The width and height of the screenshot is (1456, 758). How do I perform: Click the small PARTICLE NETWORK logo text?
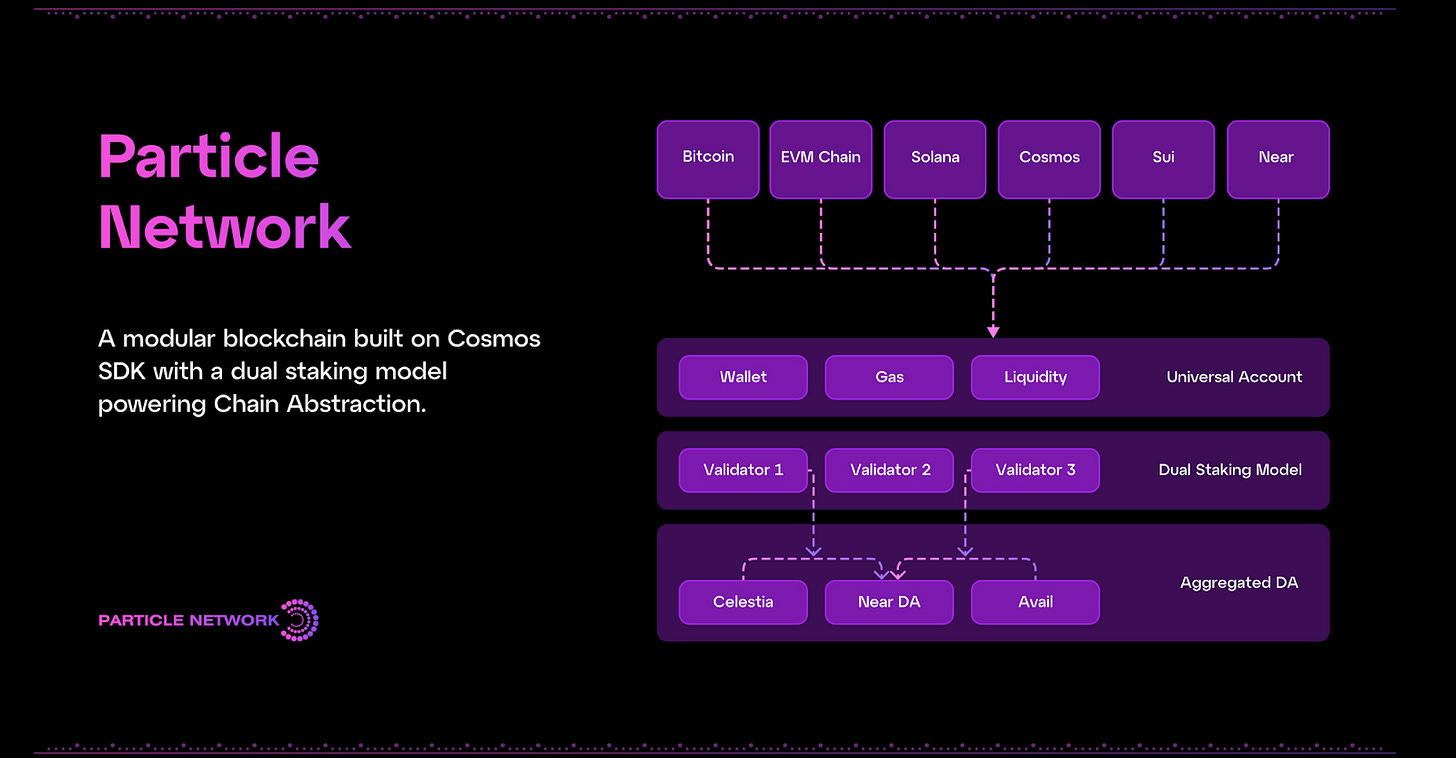point(189,620)
